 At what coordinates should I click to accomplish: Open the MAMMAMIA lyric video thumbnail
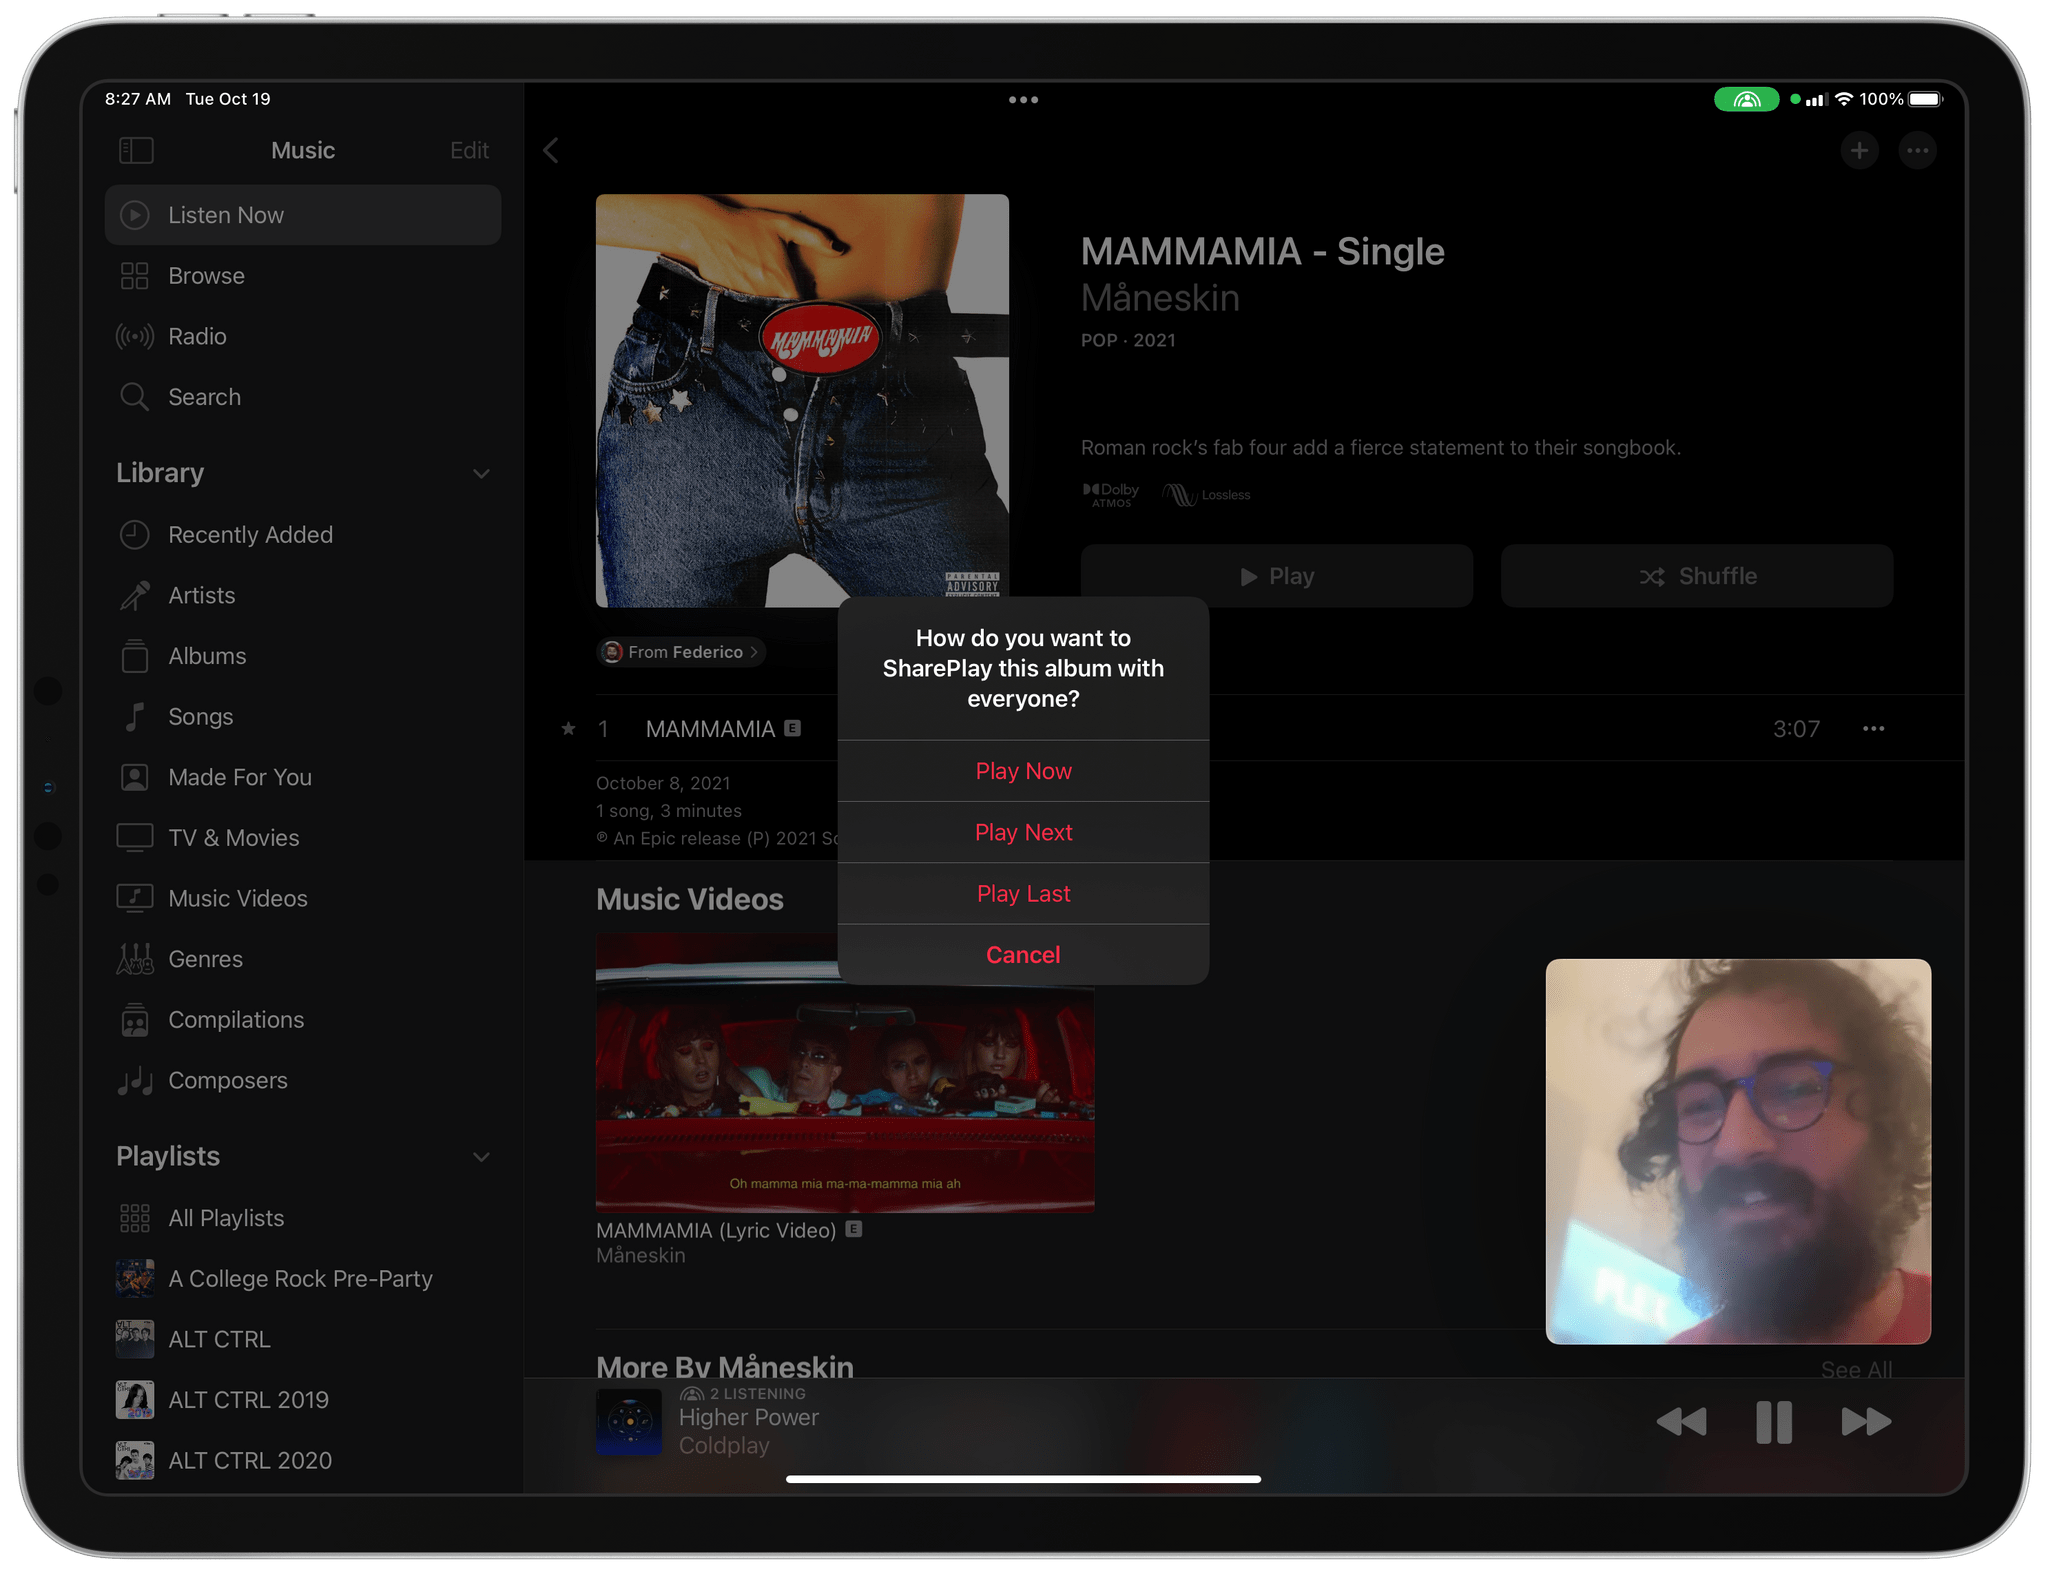[x=845, y=1073]
